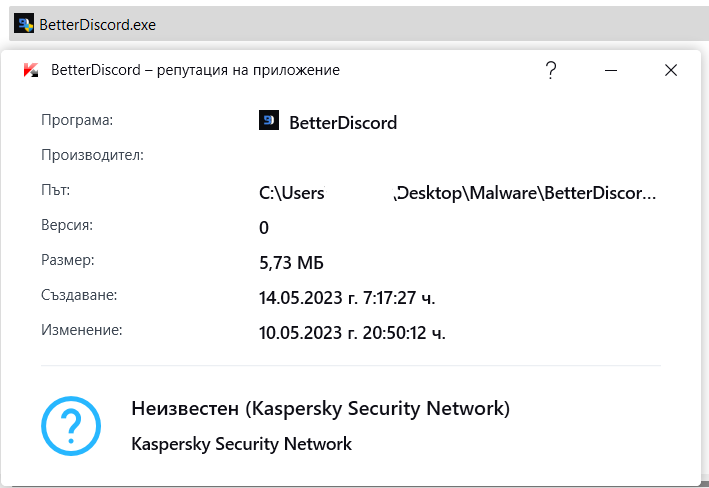Click the 'Неизвестен (Kaspersky Security Network)' status
709x488 pixels.
(x=321, y=408)
